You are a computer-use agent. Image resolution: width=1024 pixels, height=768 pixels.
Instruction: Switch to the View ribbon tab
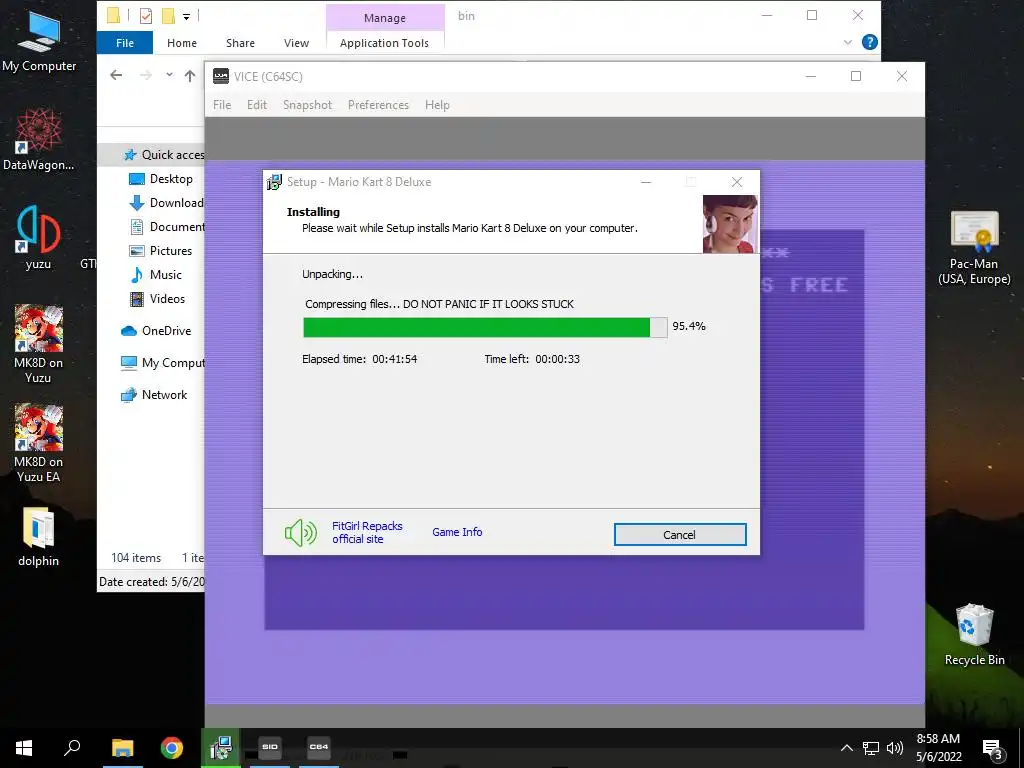(x=296, y=42)
